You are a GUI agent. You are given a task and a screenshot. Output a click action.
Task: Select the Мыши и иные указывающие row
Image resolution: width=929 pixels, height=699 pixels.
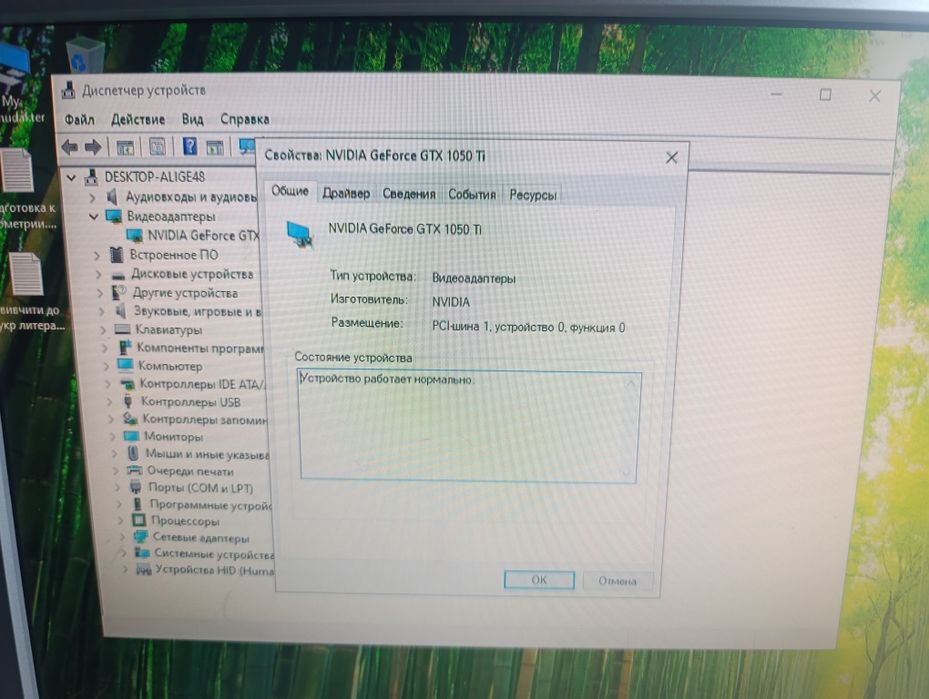click(x=207, y=454)
